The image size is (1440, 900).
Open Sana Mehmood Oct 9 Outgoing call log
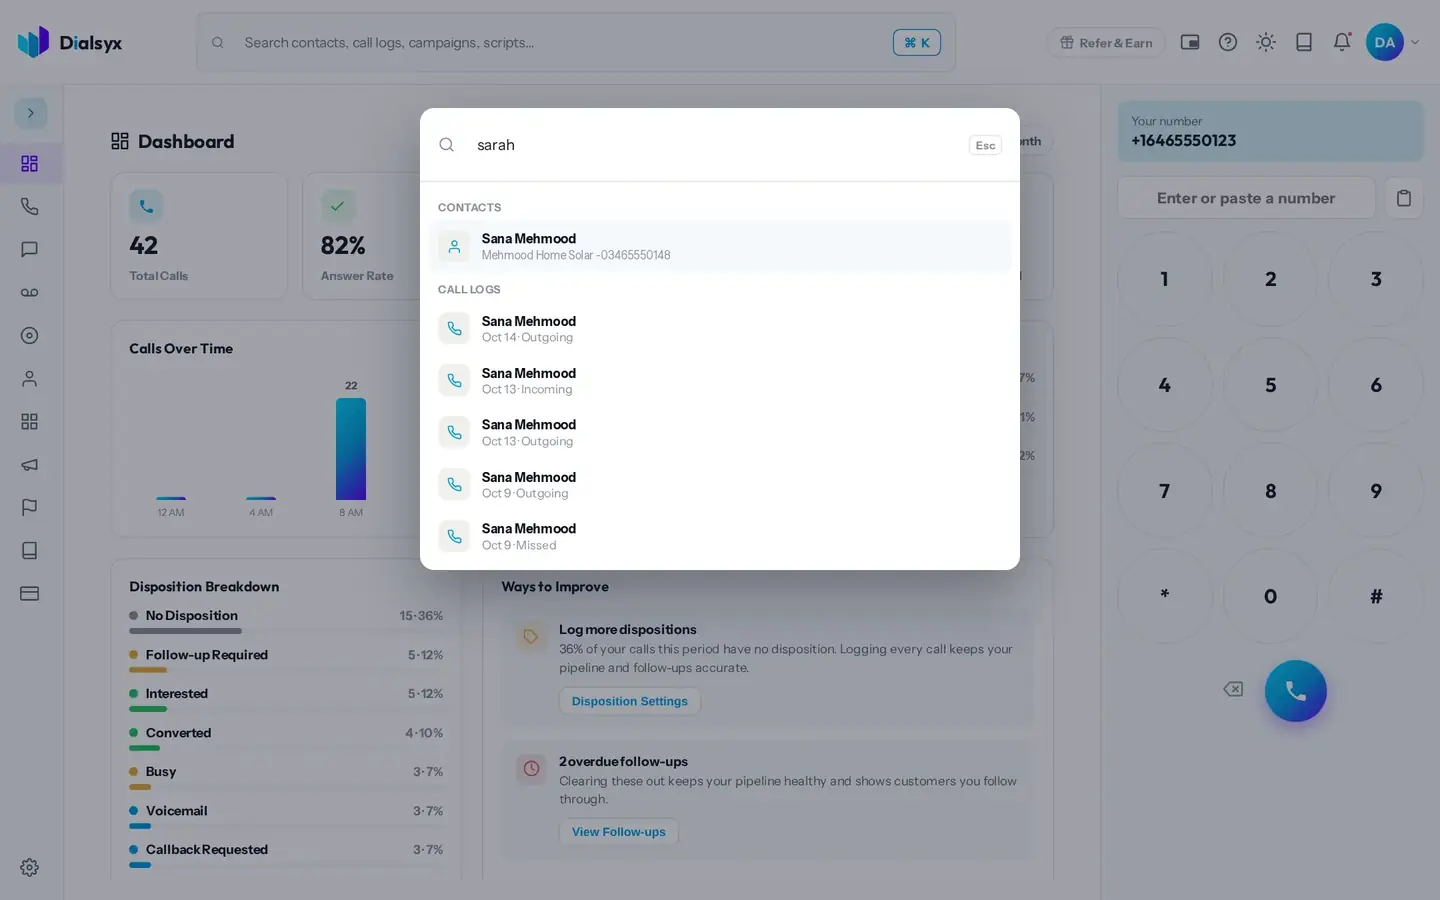(720, 484)
